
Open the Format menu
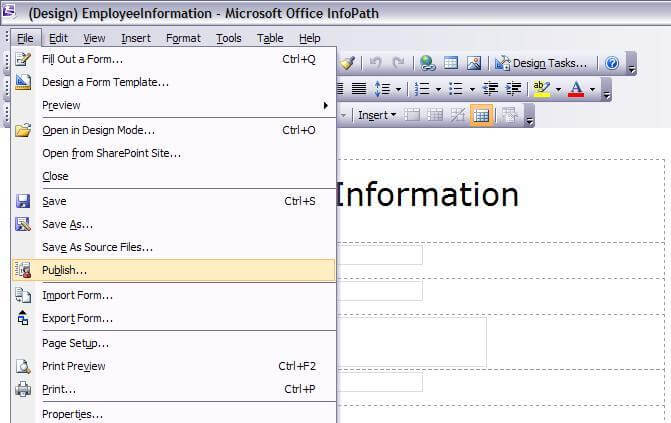[183, 38]
